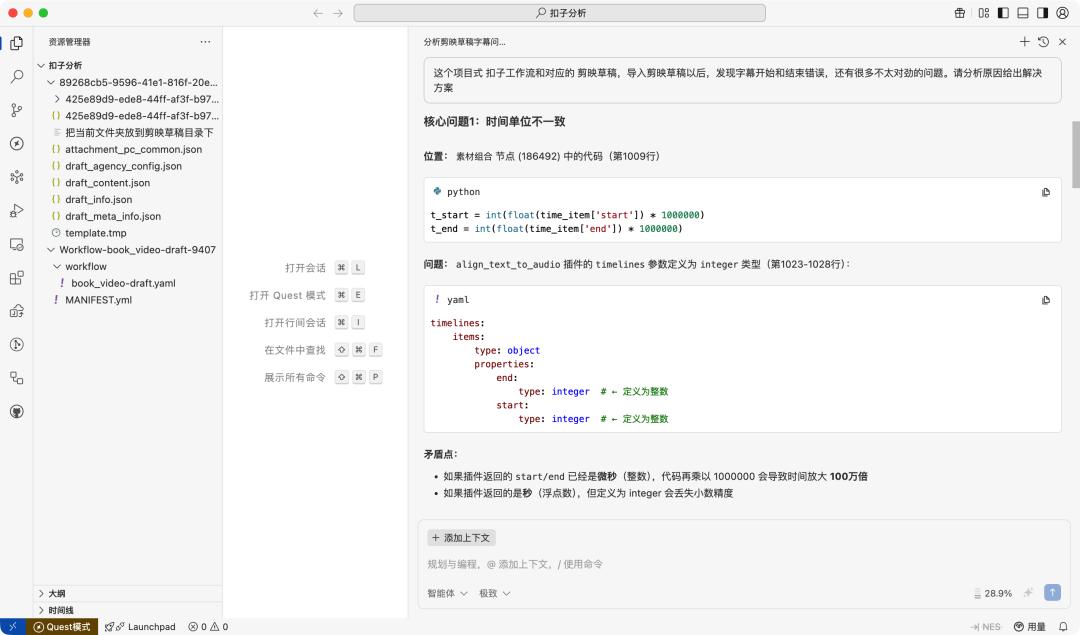1080x635 pixels.
Task: Start a new chat with the plus icon
Action: tap(1024, 42)
